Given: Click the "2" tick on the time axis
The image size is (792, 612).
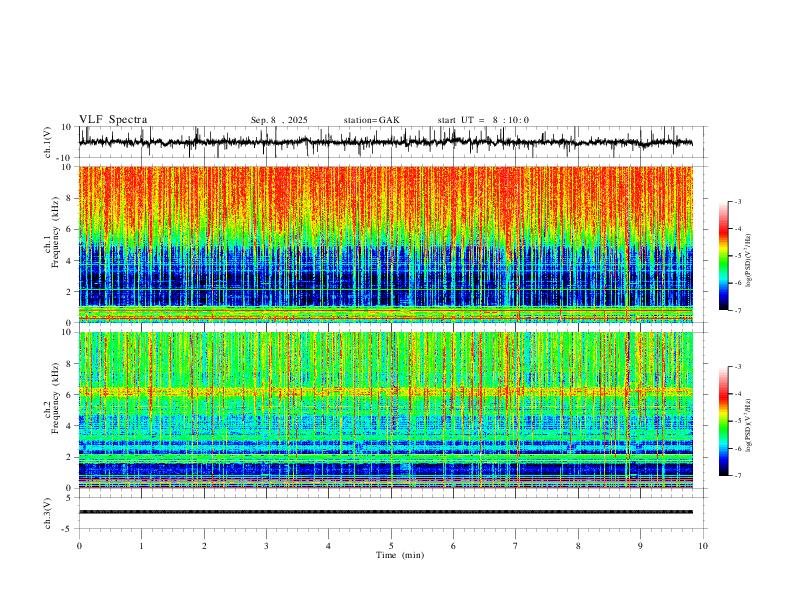Looking at the screenshot, I should [204, 546].
